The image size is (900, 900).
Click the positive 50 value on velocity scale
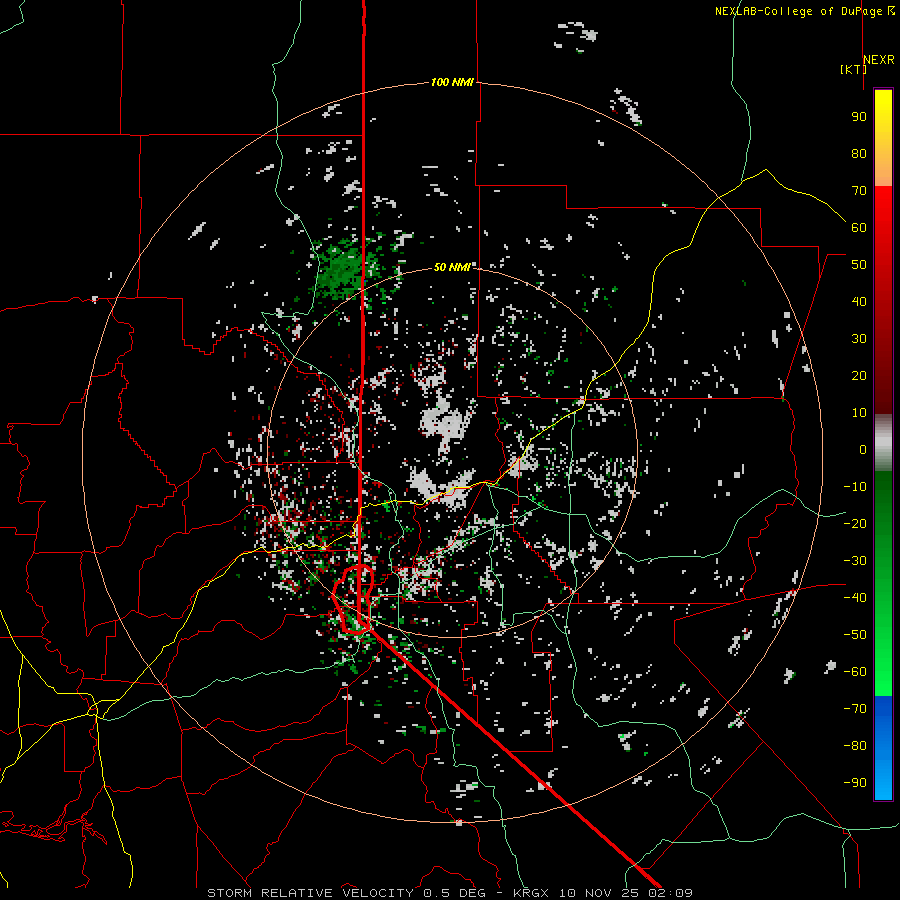coord(859,265)
